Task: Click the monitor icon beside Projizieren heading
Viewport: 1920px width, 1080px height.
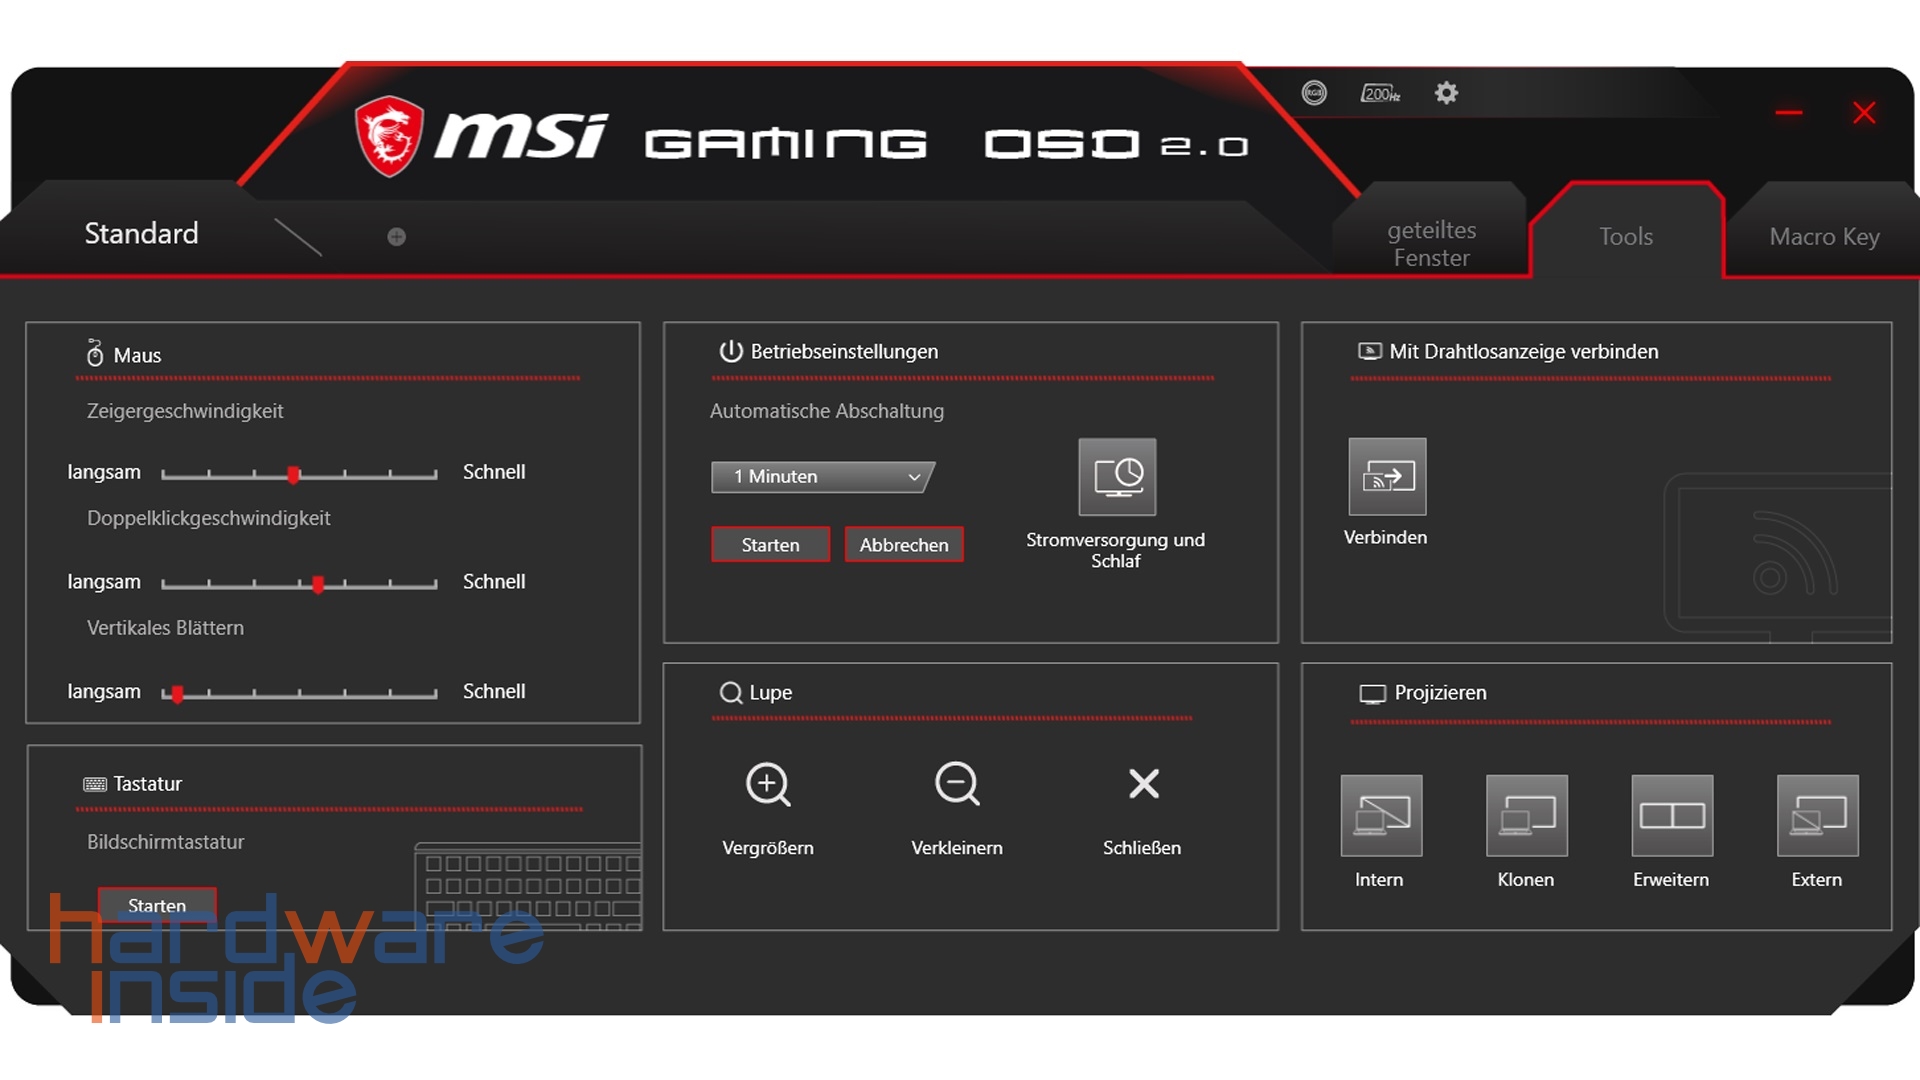Action: pyautogui.click(x=1372, y=694)
